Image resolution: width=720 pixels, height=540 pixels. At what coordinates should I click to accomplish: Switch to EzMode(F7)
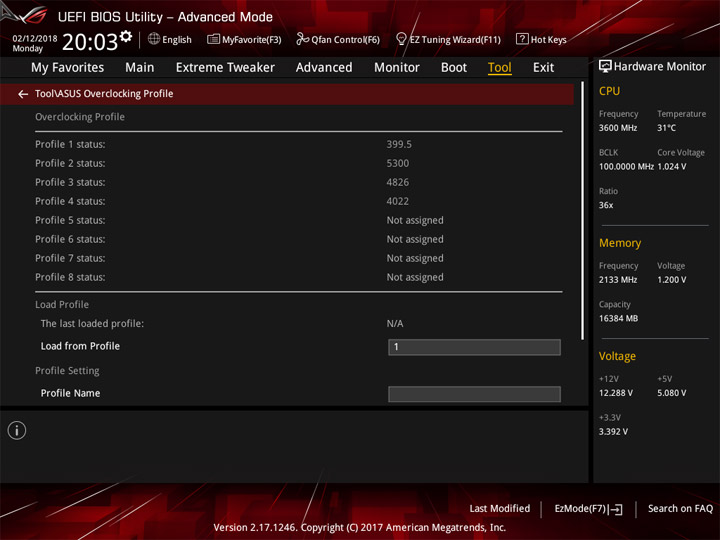[581, 509]
